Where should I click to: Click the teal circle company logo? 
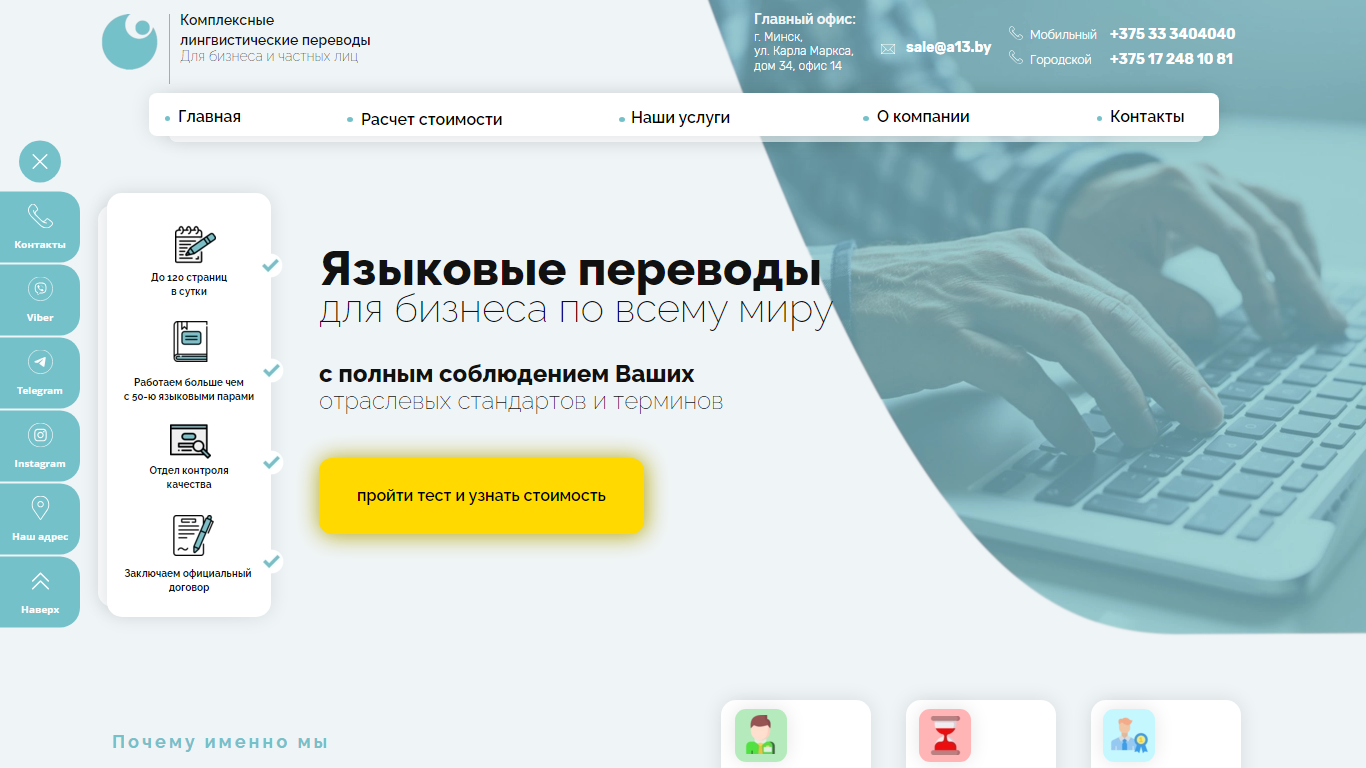pos(130,41)
